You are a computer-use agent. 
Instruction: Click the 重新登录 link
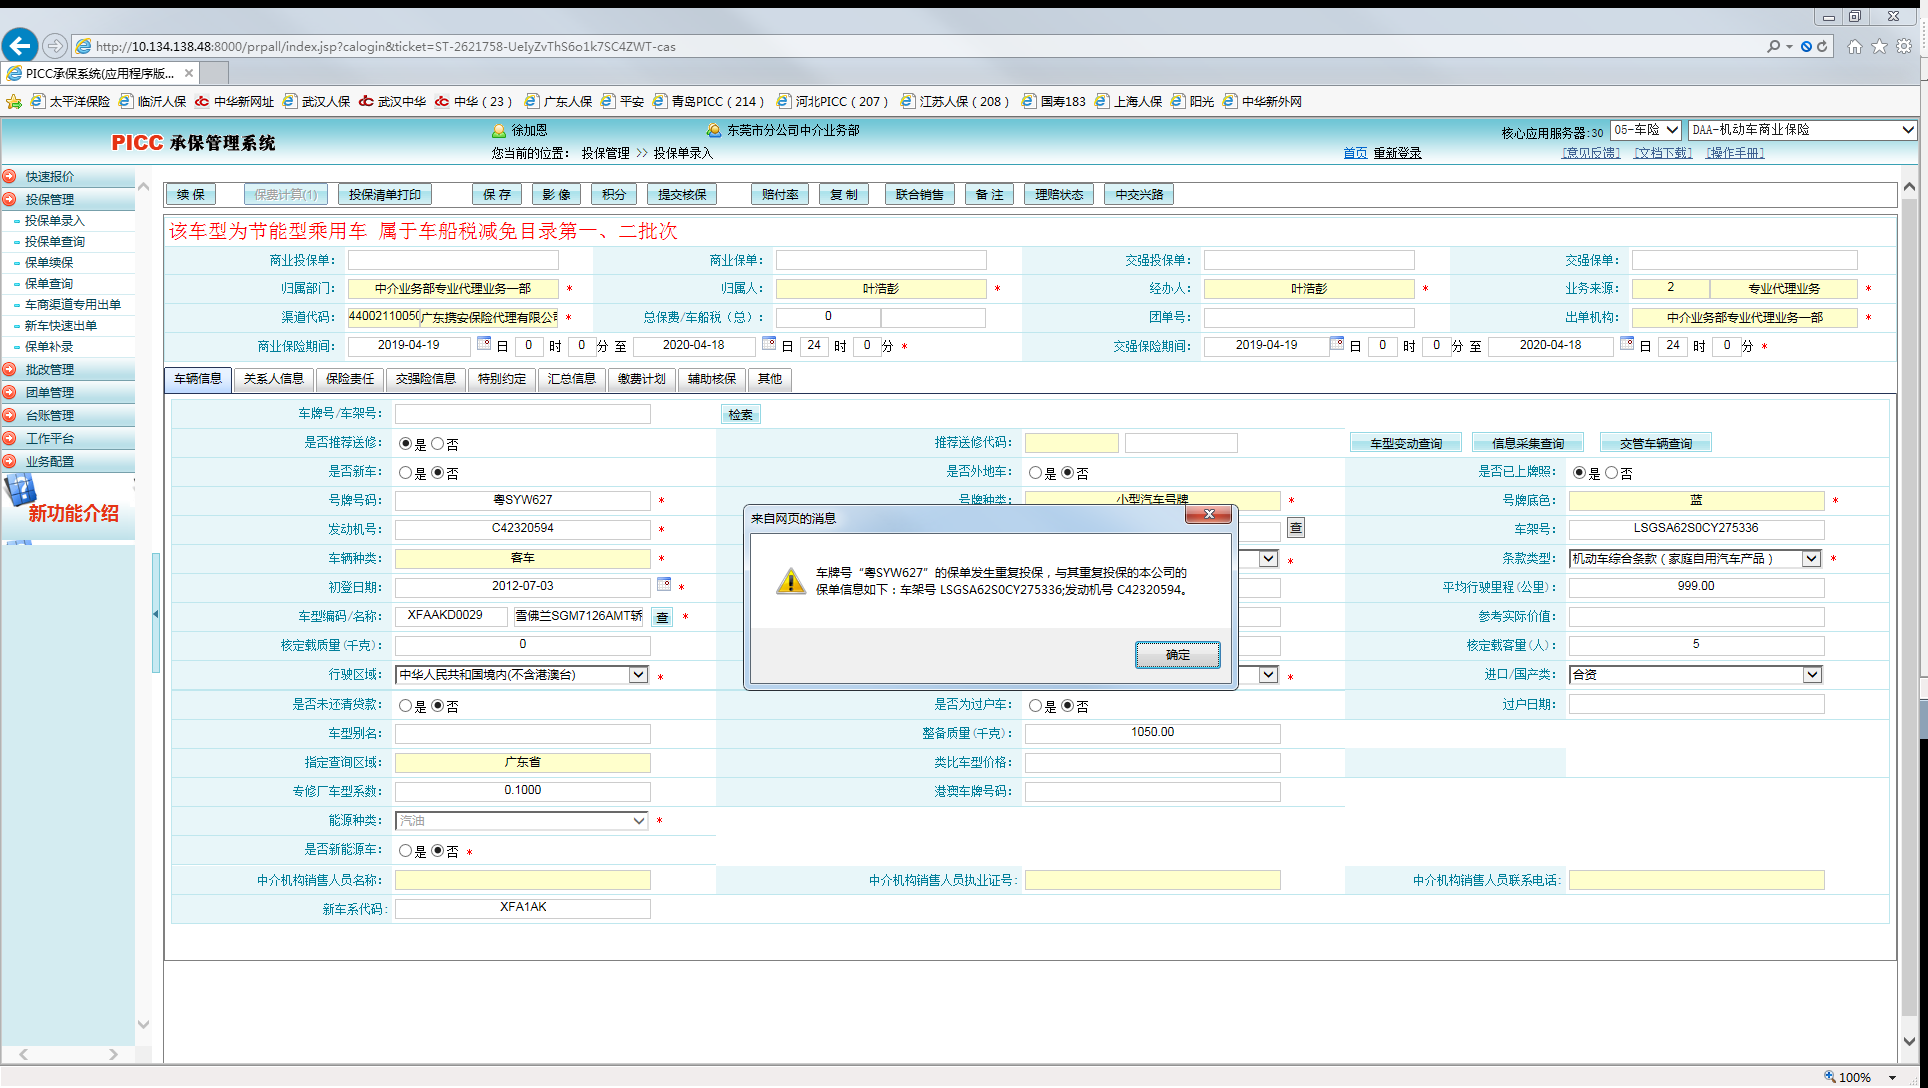pyautogui.click(x=1397, y=153)
